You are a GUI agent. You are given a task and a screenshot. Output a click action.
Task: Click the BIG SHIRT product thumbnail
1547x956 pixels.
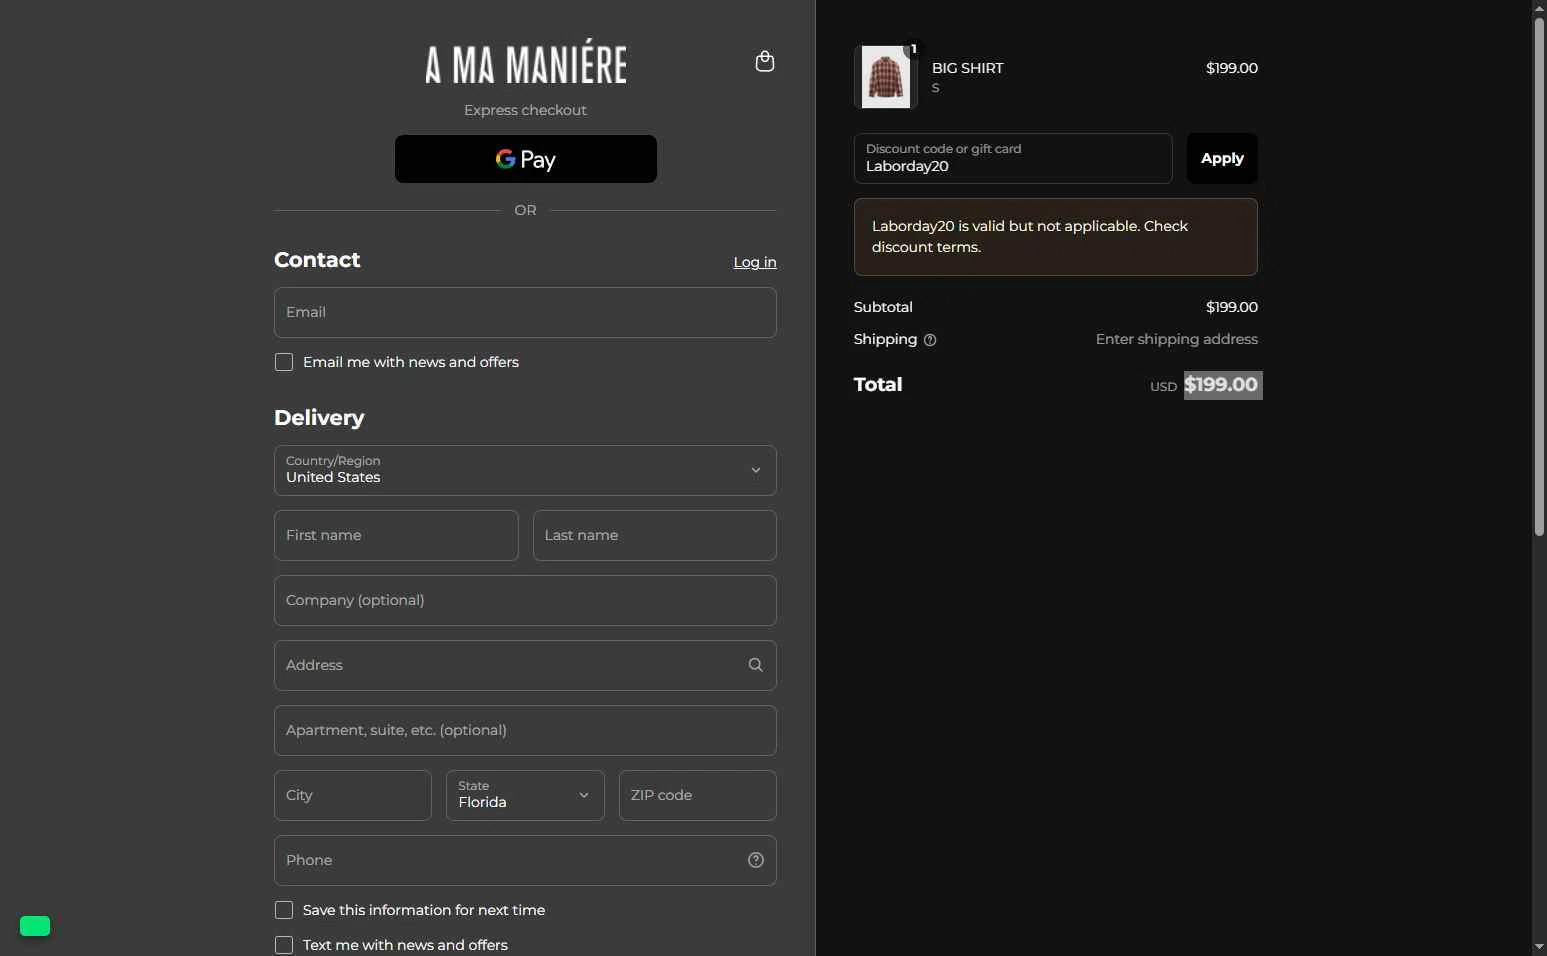[x=886, y=77]
